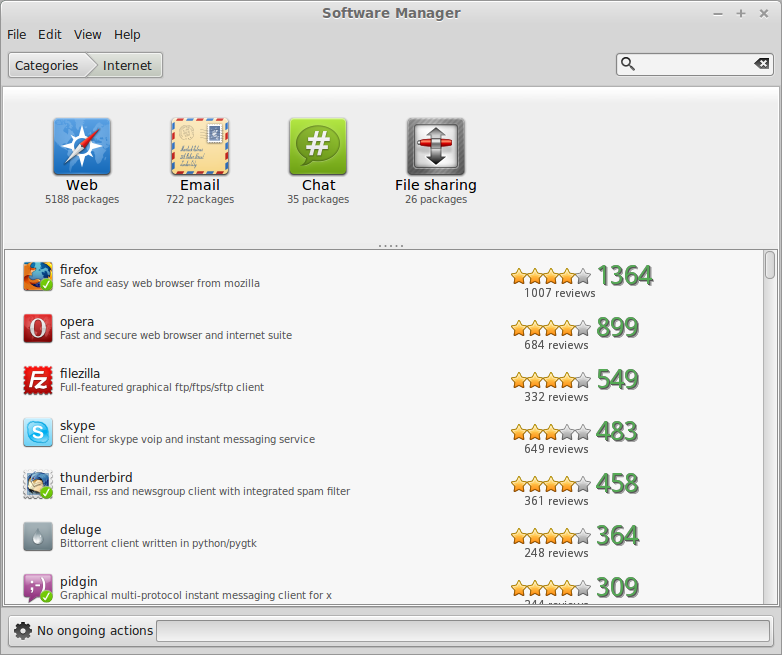Image resolution: width=782 pixels, height=655 pixels.
Task: Click 'Bittorrent client written in python/pygtk' description
Action: pos(158,543)
